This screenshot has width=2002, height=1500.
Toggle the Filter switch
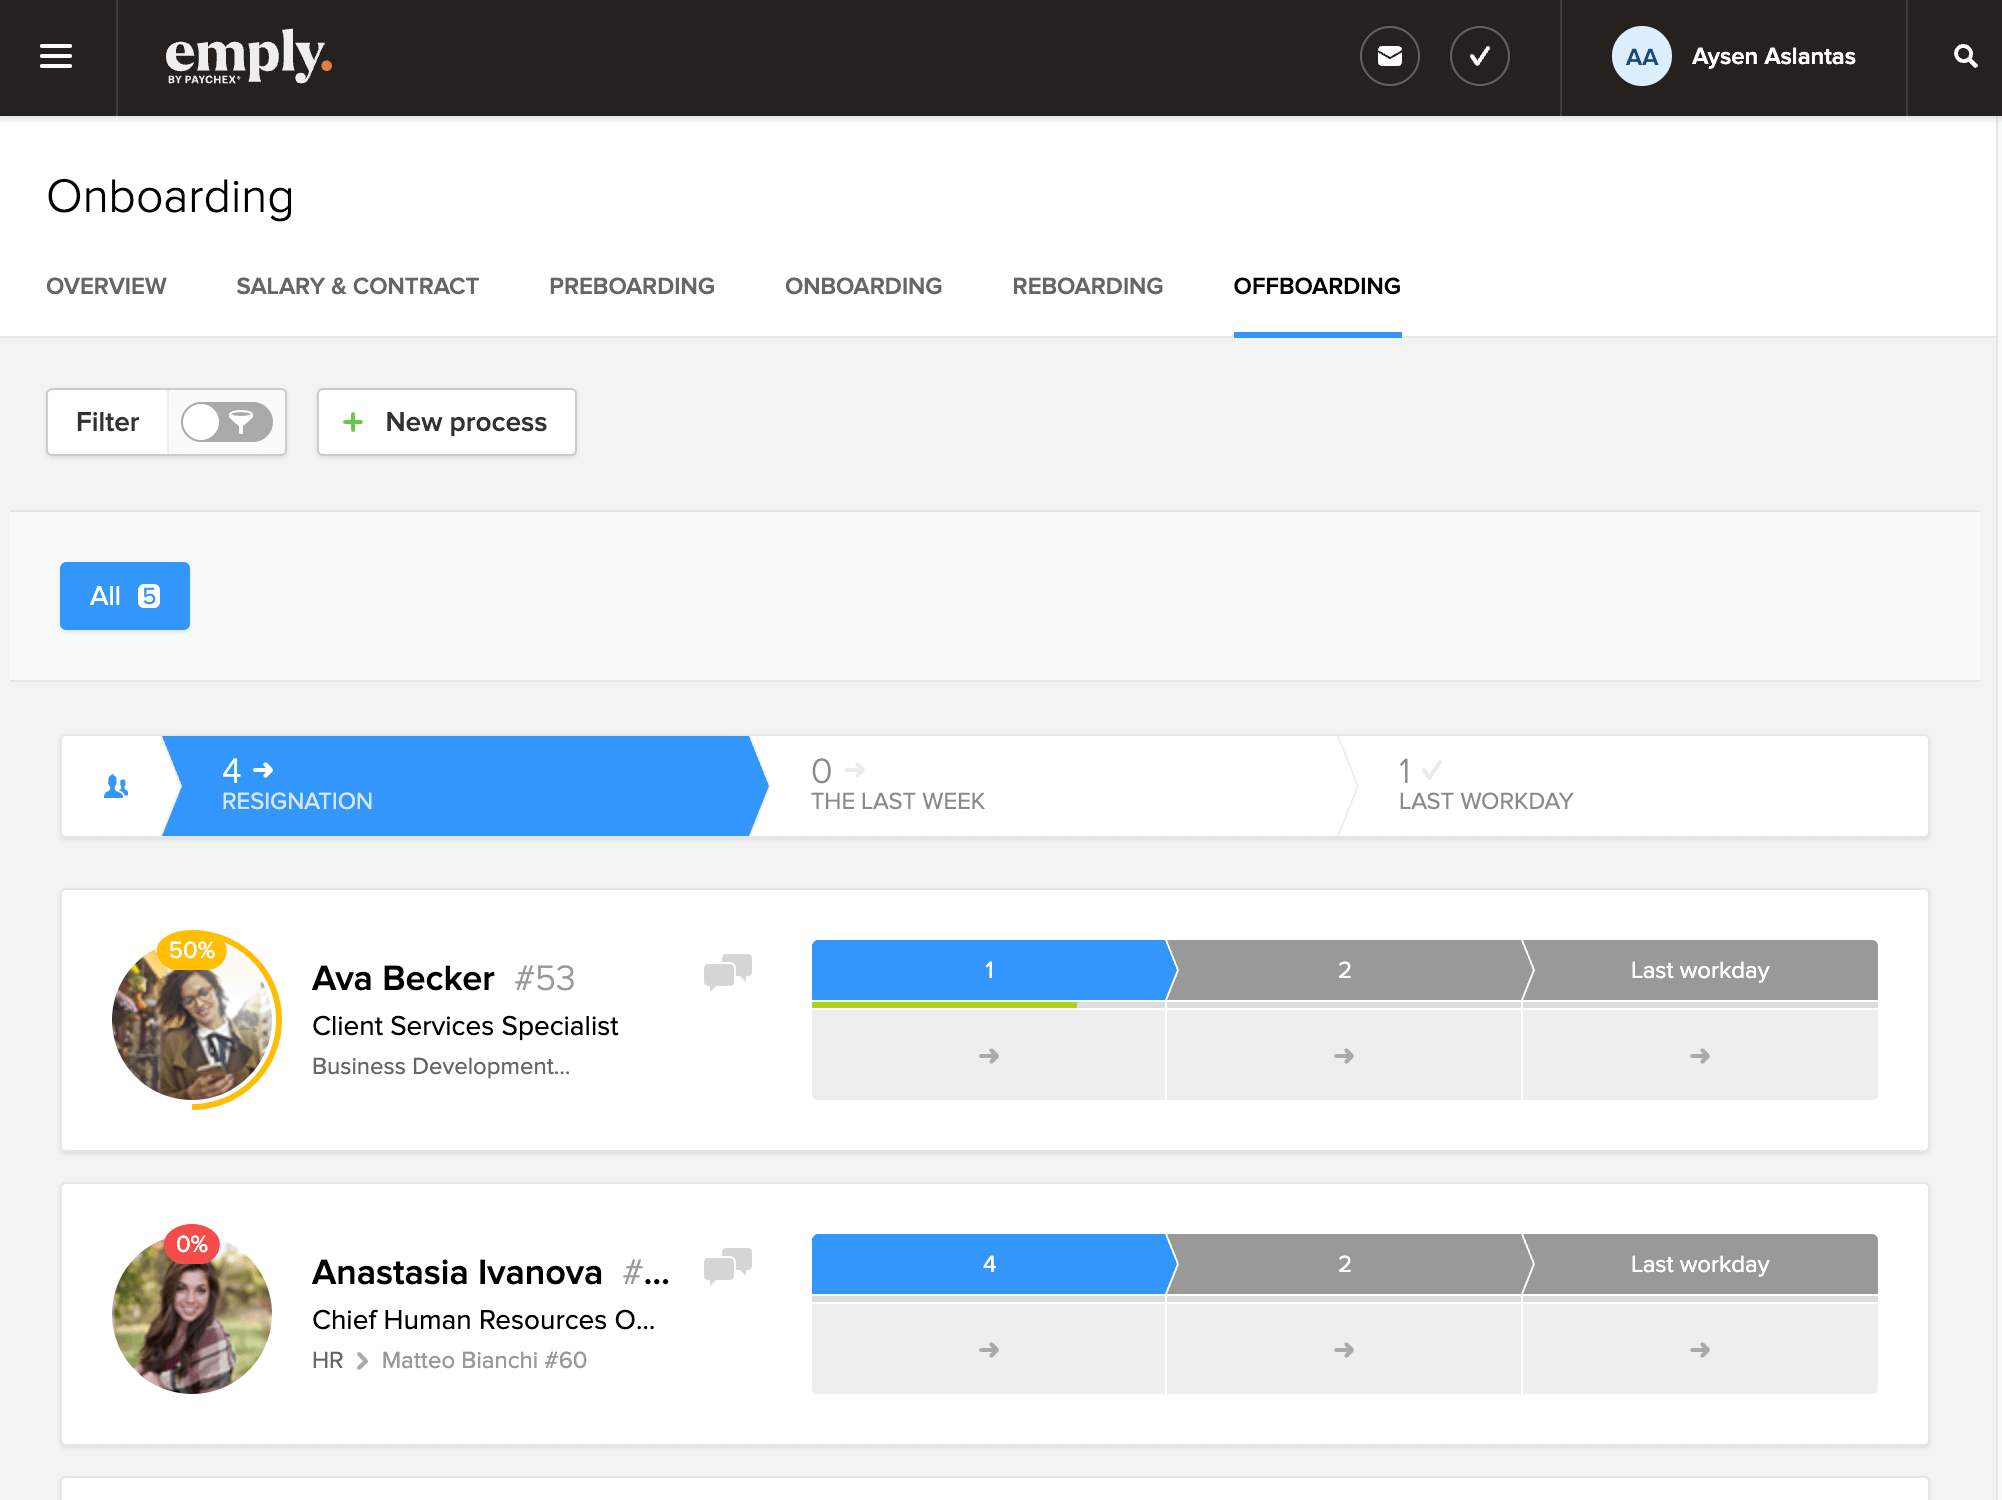click(x=226, y=422)
